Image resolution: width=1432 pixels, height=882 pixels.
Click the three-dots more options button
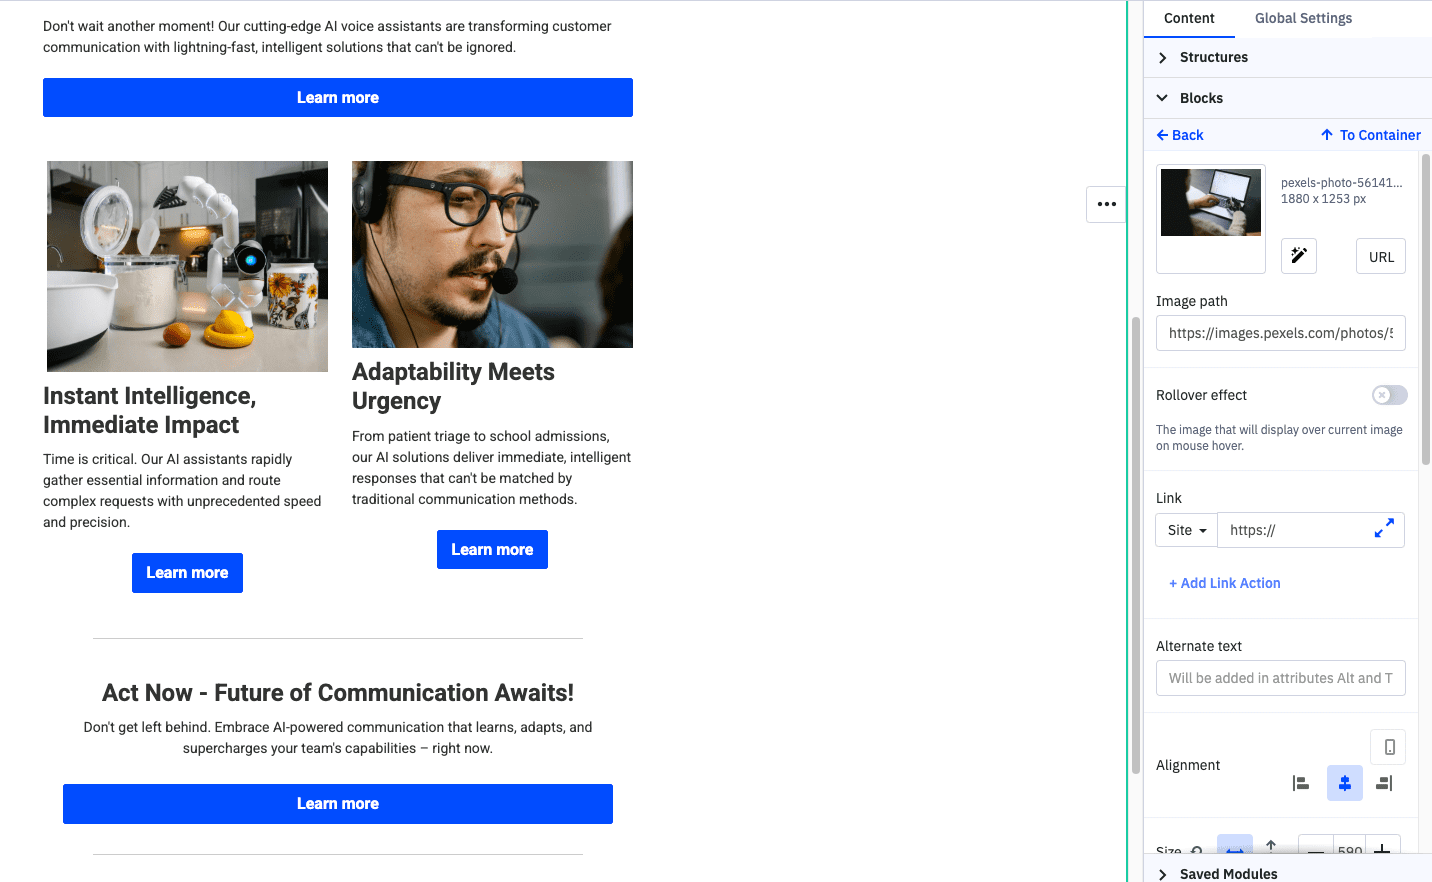(1106, 204)
